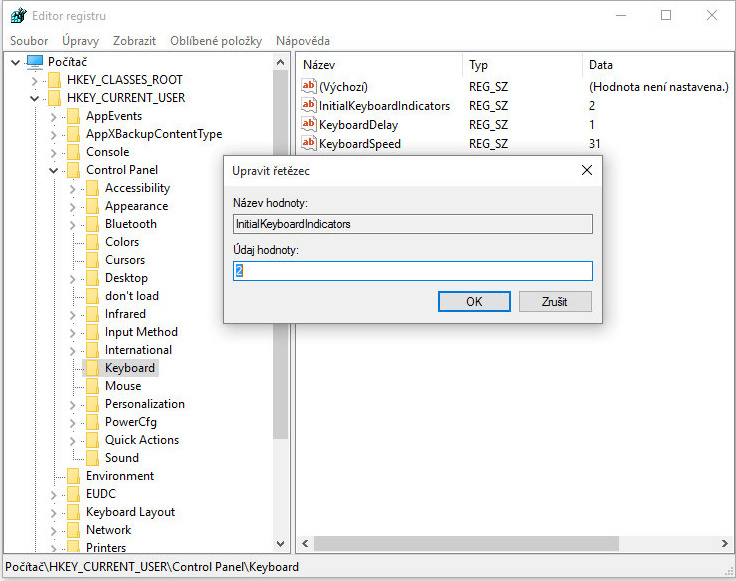Expand the Personalization subkey
This screenshot has width=736, height=581.
click(72, 405)
